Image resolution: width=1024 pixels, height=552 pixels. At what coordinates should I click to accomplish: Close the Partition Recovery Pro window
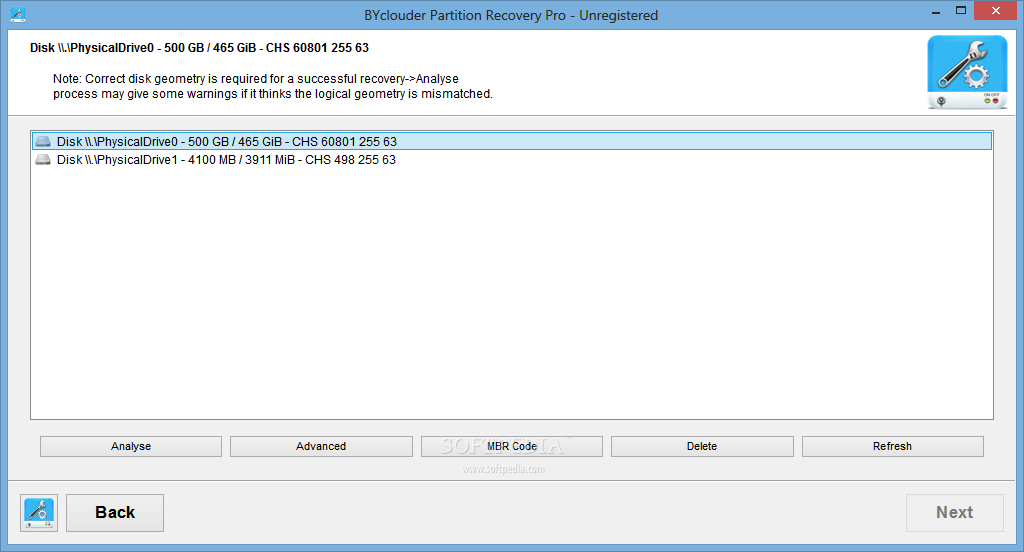click(x=996, y=10)
